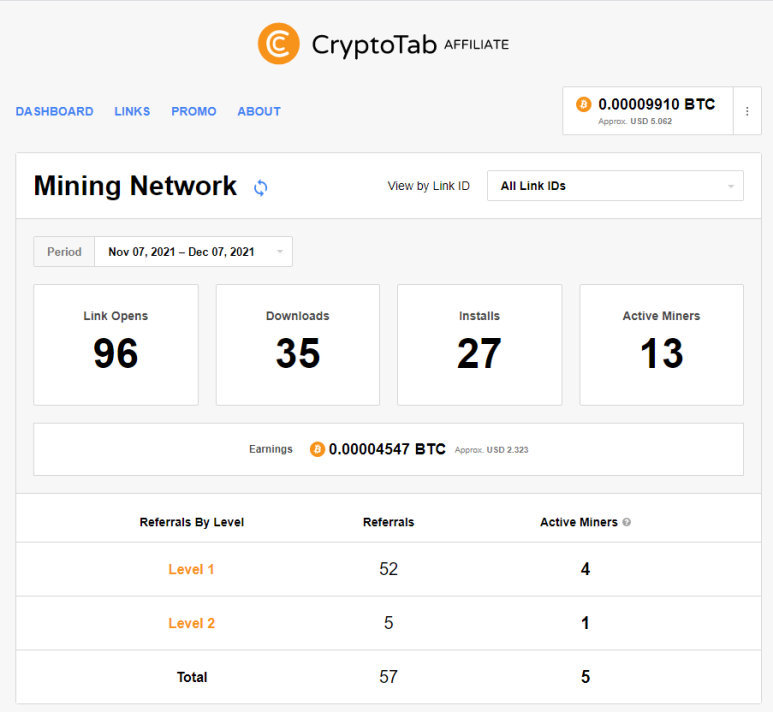Open Level 2 referrals
773x712 pixels.
point(191,623)
